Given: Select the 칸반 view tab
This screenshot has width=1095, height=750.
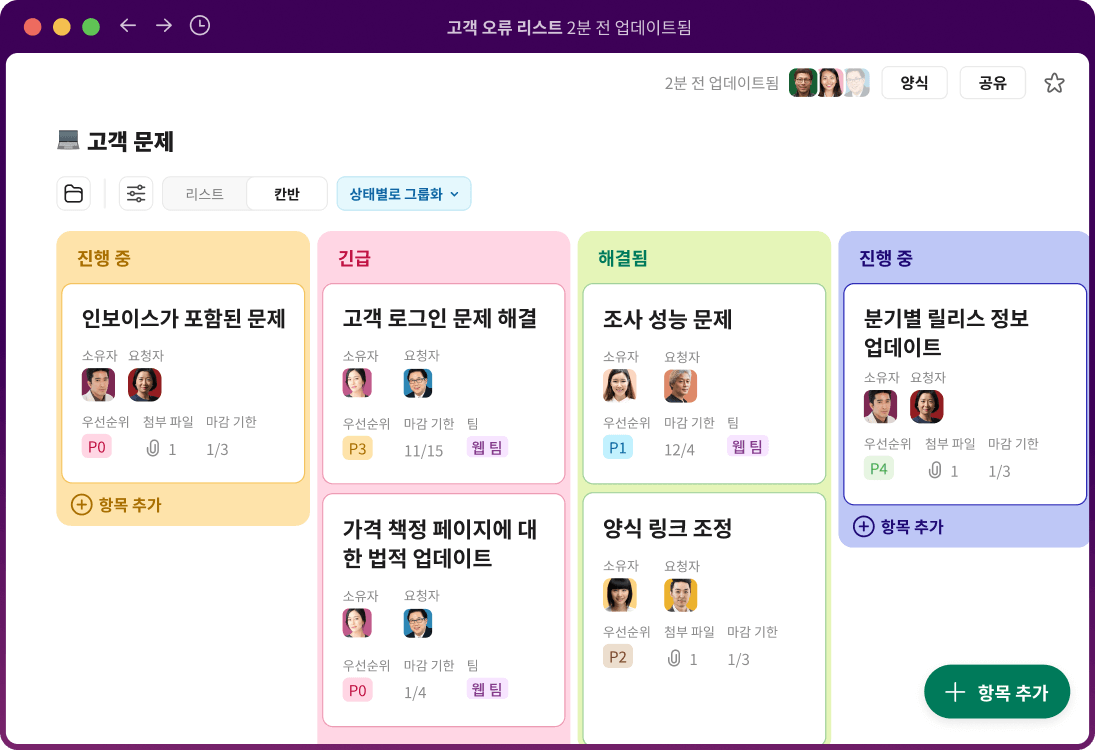Looking at the screenshot, I should 286,193.
